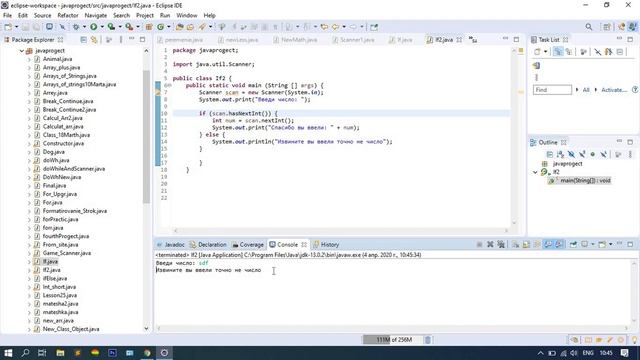Toggle Show Console on Standard Error

click(559, 244)
